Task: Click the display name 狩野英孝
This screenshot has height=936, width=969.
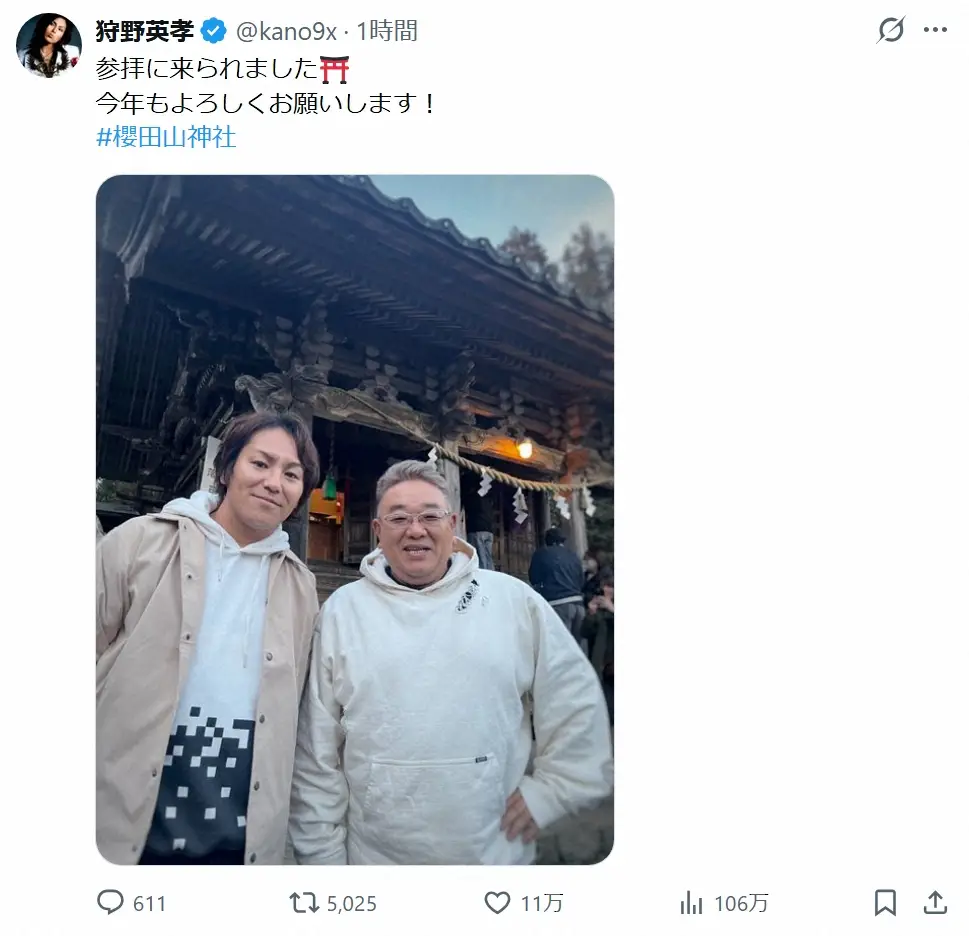Action: click(x=145, y=31)
